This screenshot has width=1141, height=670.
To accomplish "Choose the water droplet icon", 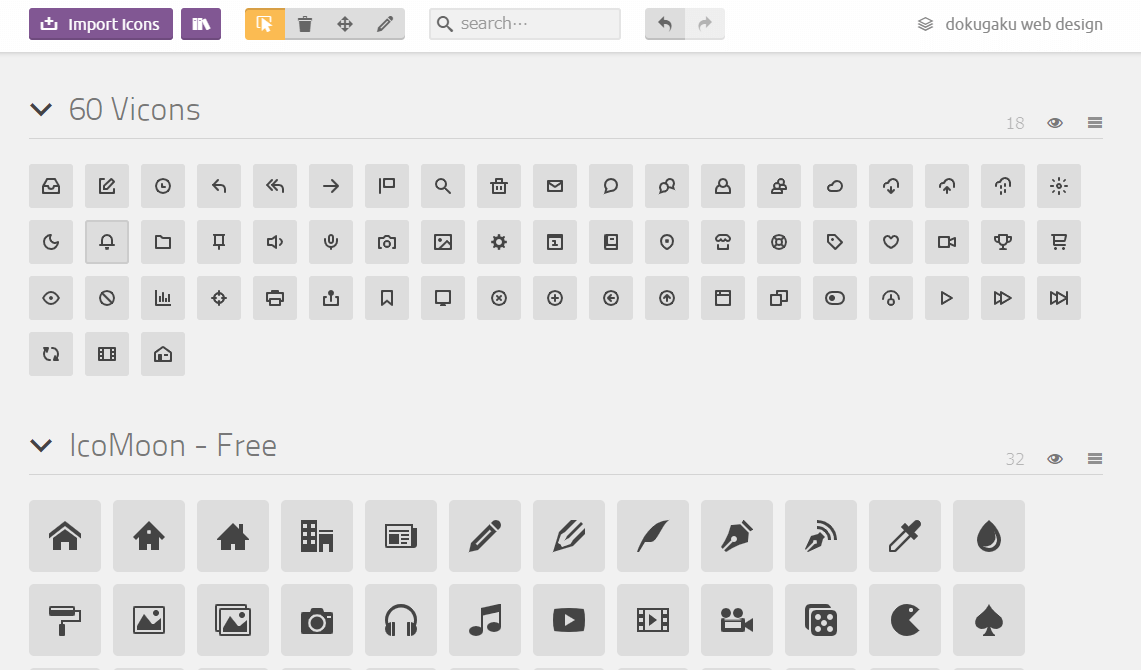I will (x=989, y=536).
